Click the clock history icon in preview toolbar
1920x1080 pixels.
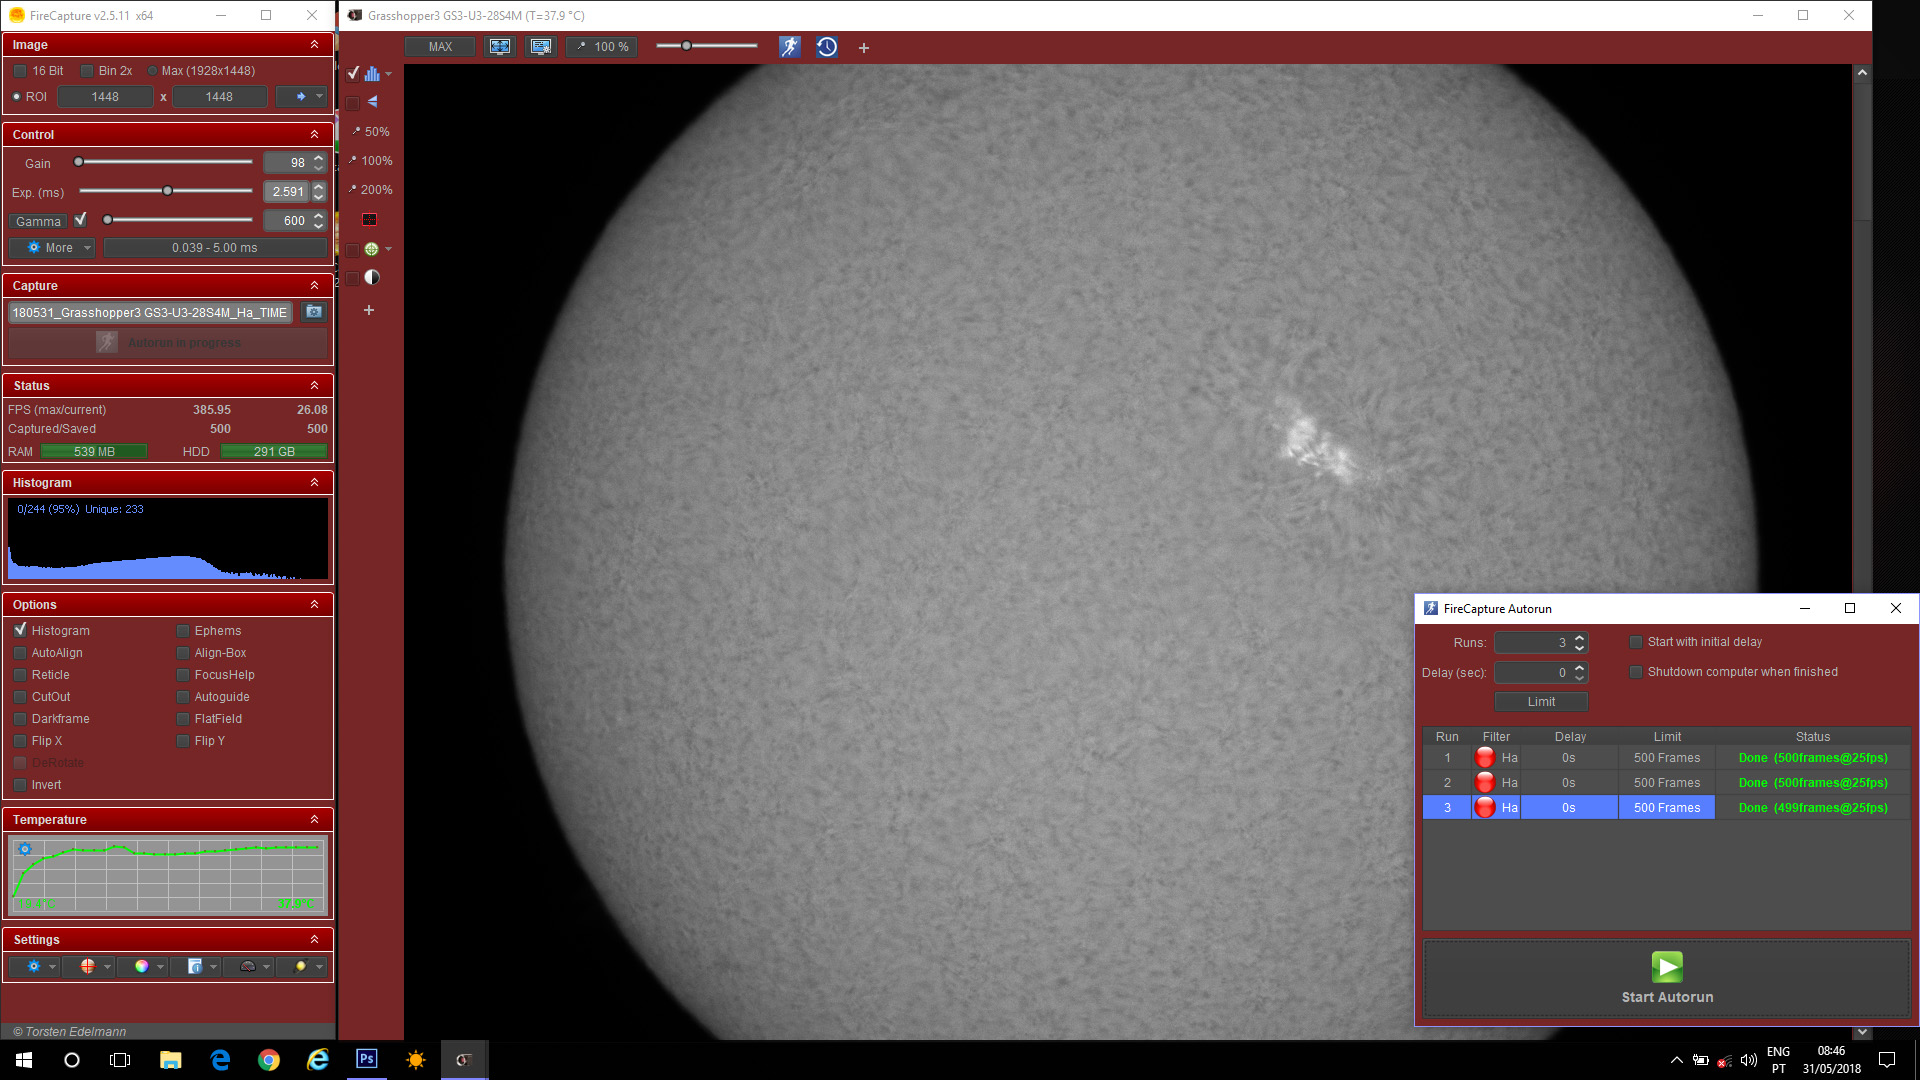coord(827,47)
